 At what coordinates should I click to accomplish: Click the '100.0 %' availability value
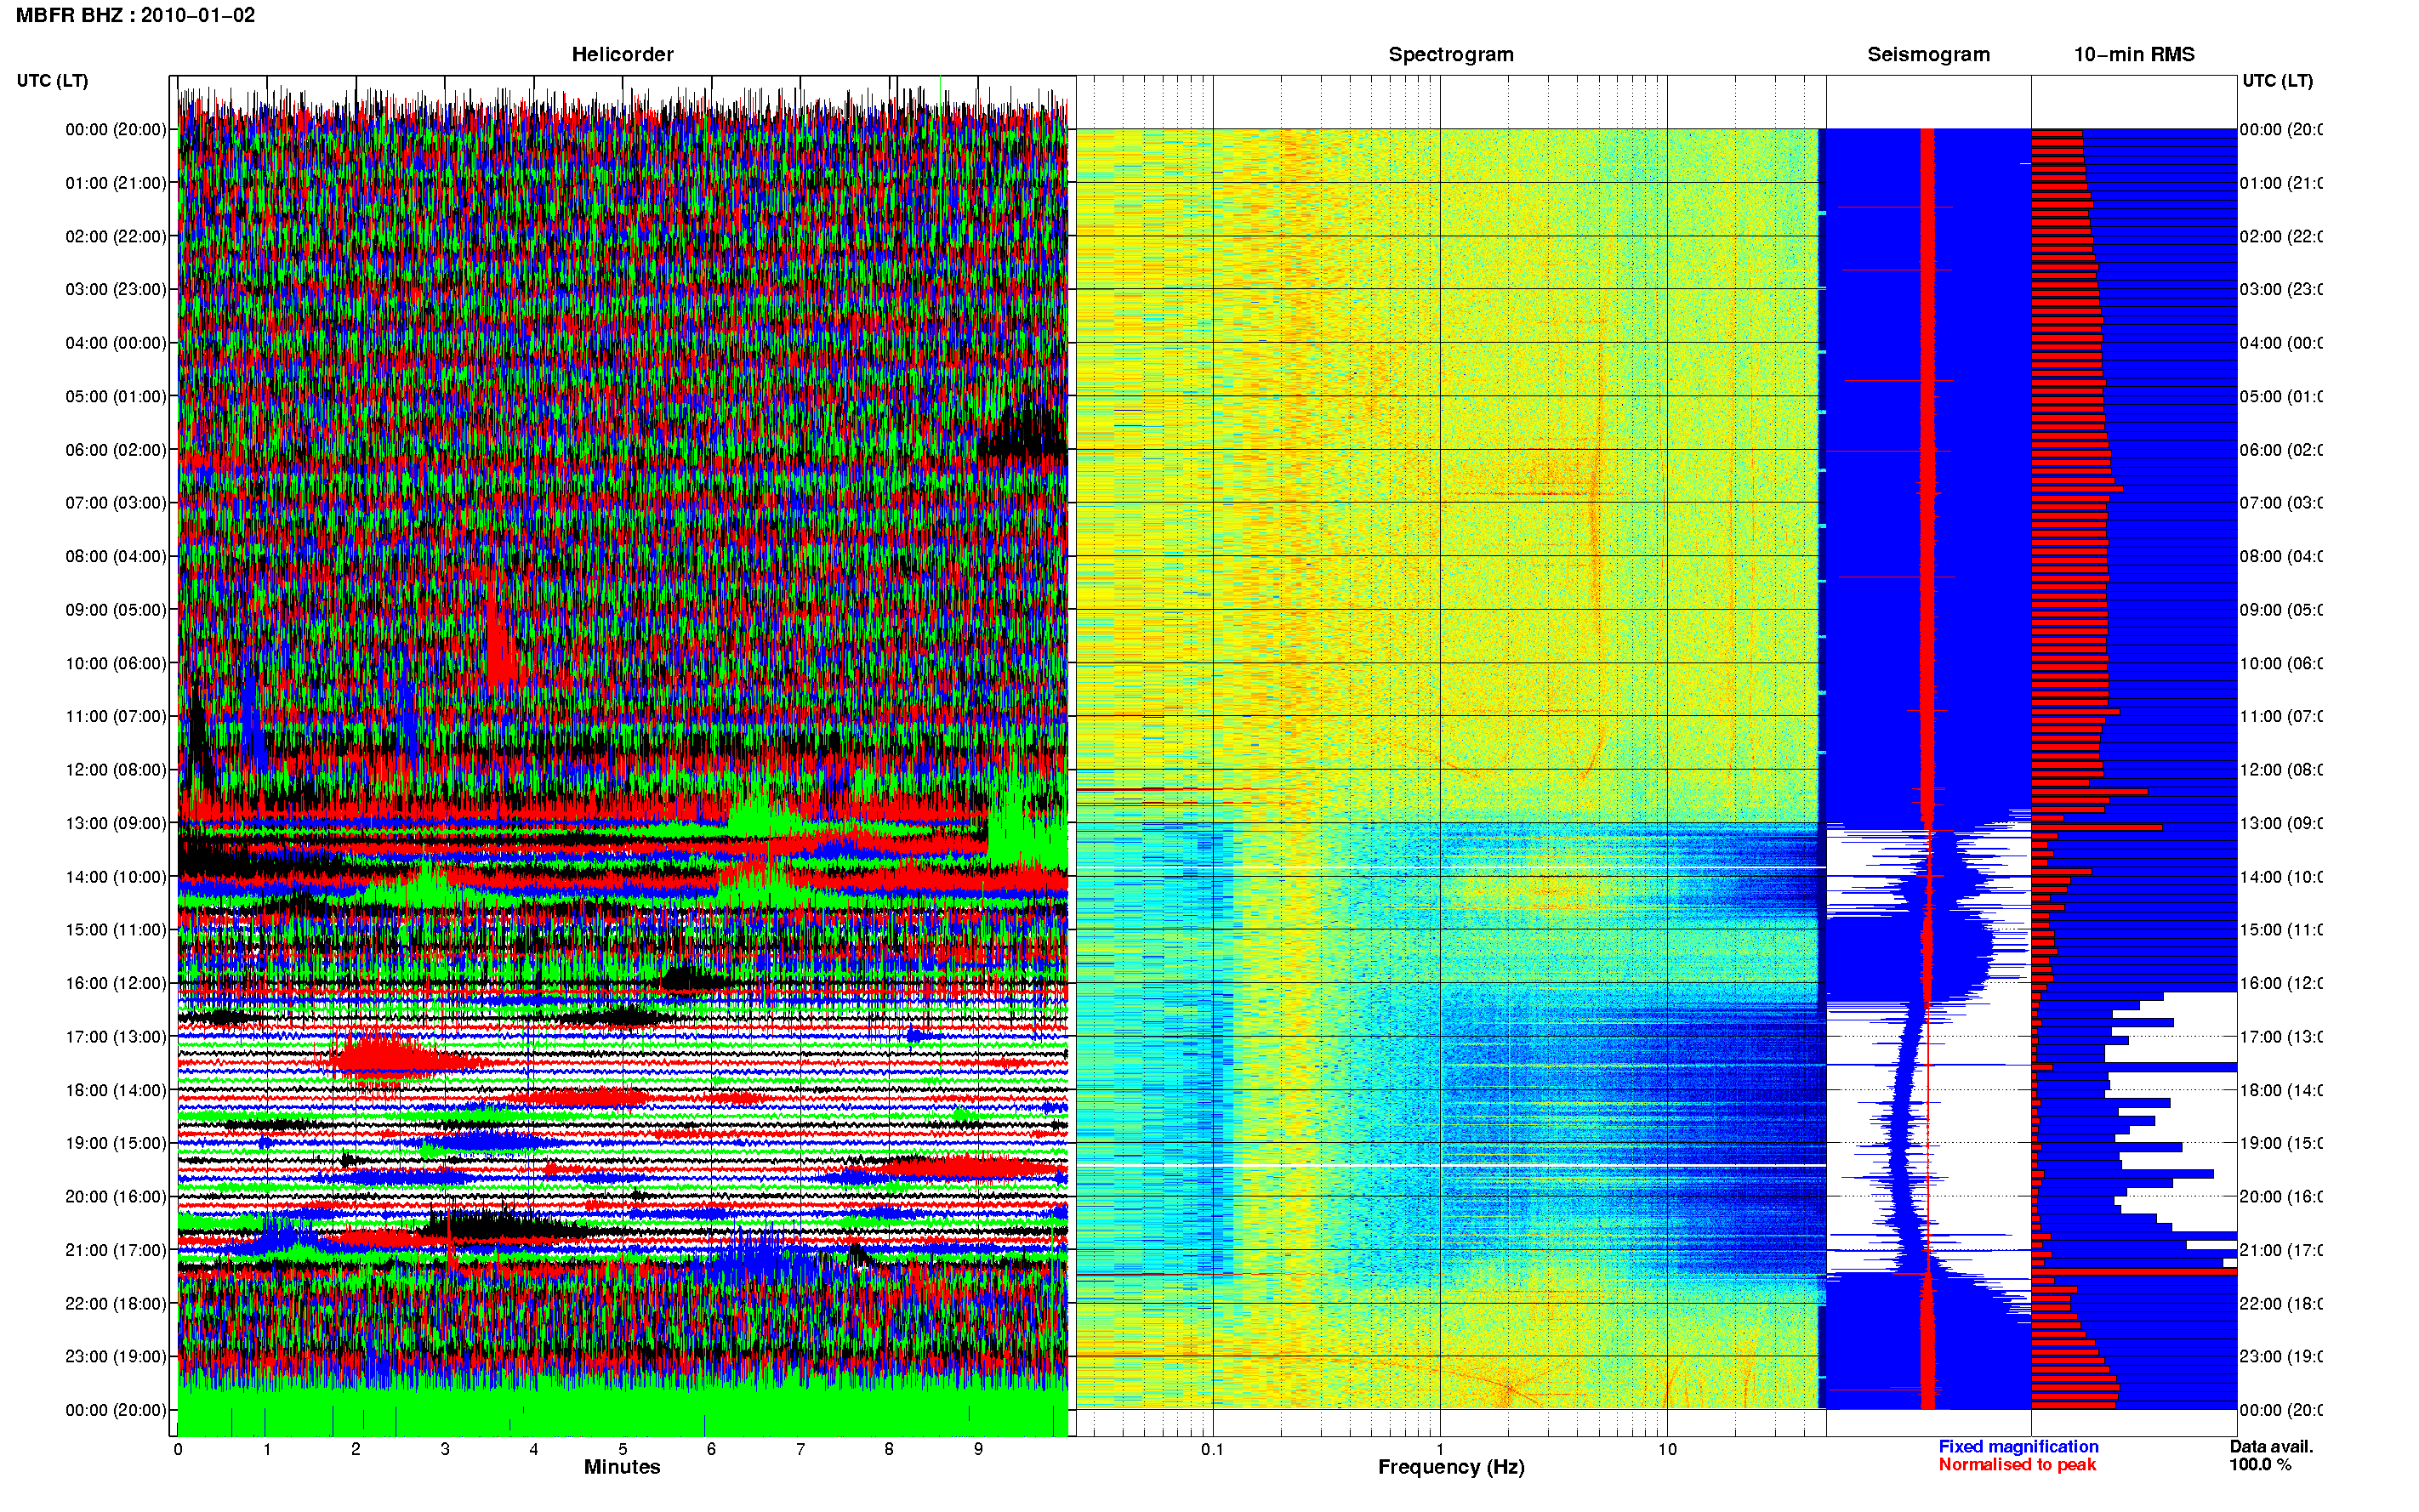click(x=2260, y=1464)
